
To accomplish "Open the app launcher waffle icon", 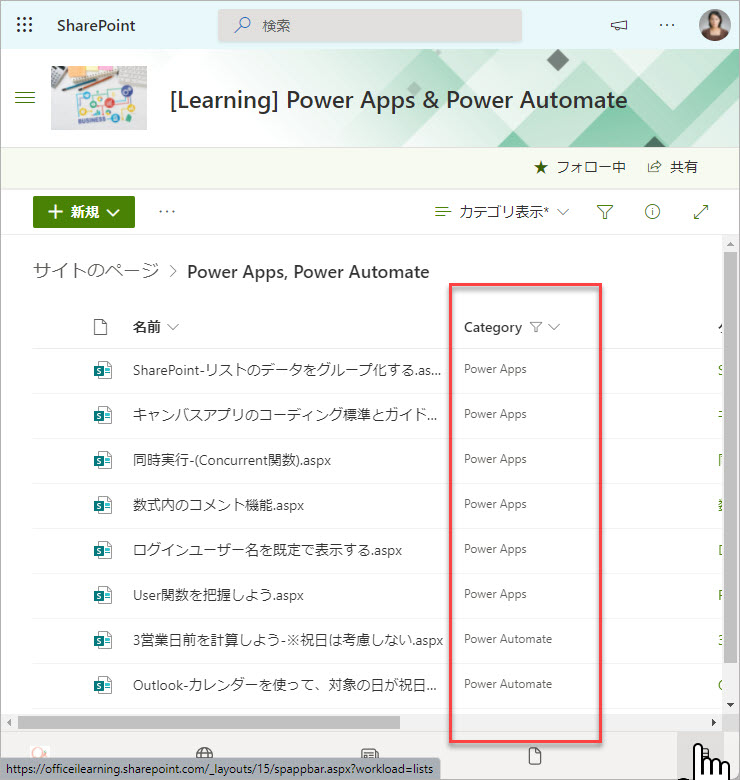I will click(24, 24).
